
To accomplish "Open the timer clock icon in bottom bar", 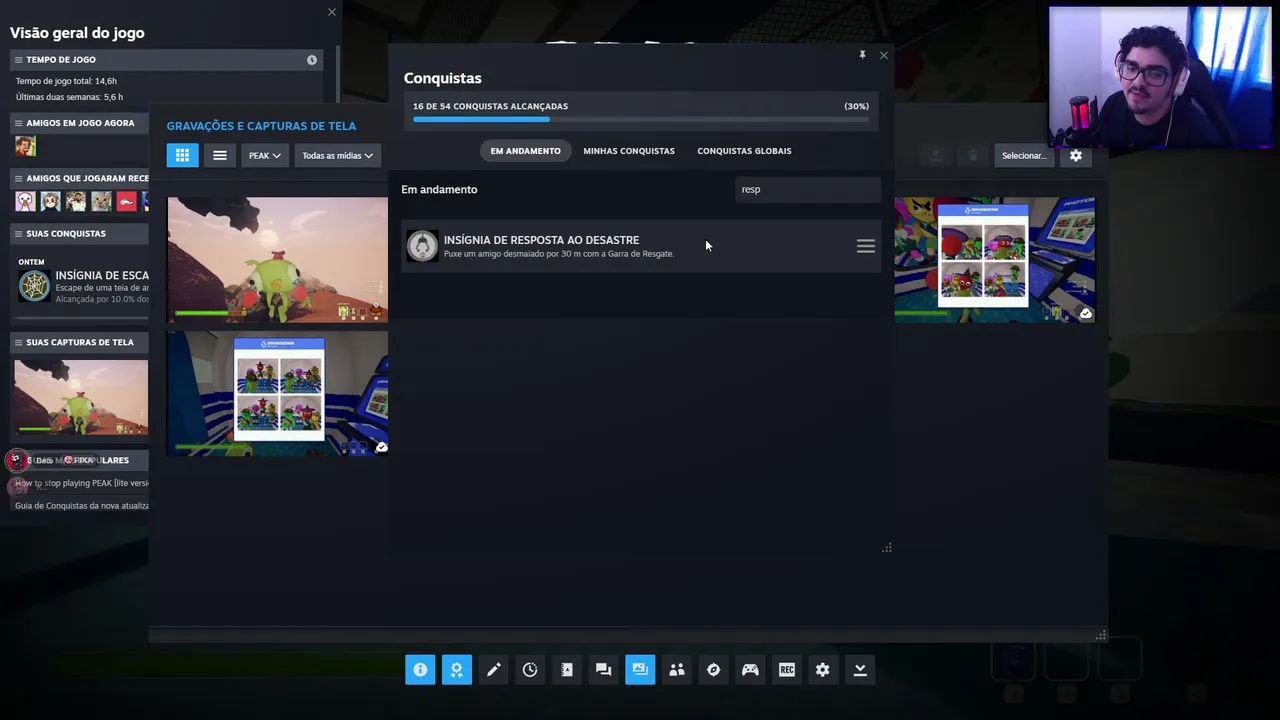I will (x=530, y=670).
